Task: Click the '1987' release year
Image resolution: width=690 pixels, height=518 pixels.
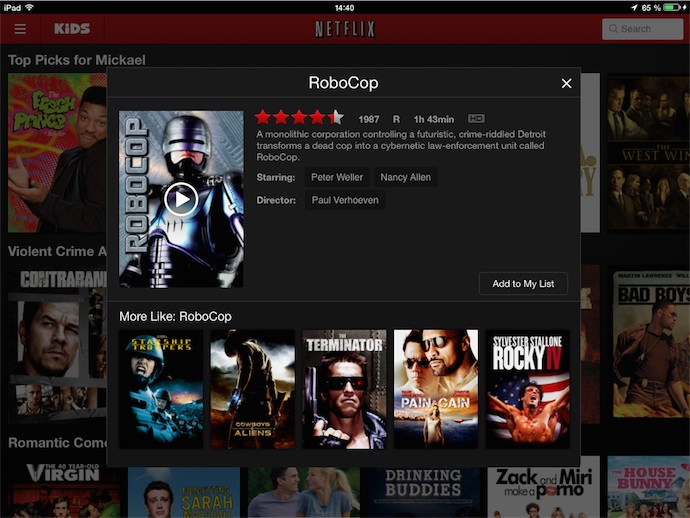Action: [x=369, y=119]
